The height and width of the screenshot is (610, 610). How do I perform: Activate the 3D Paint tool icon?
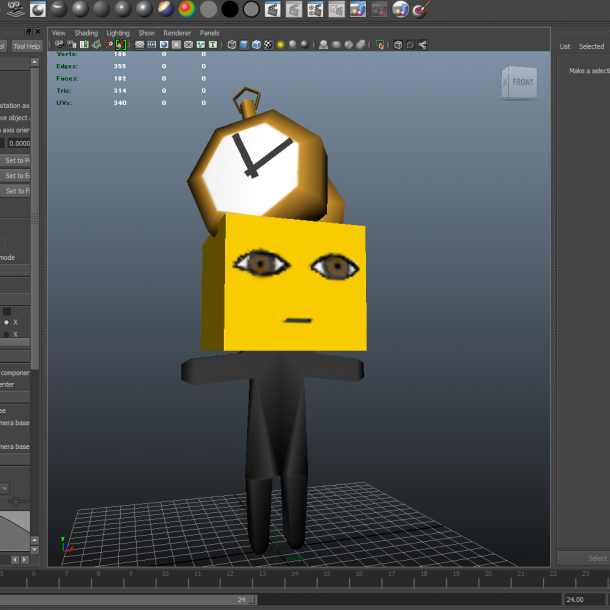coord(422,9)
